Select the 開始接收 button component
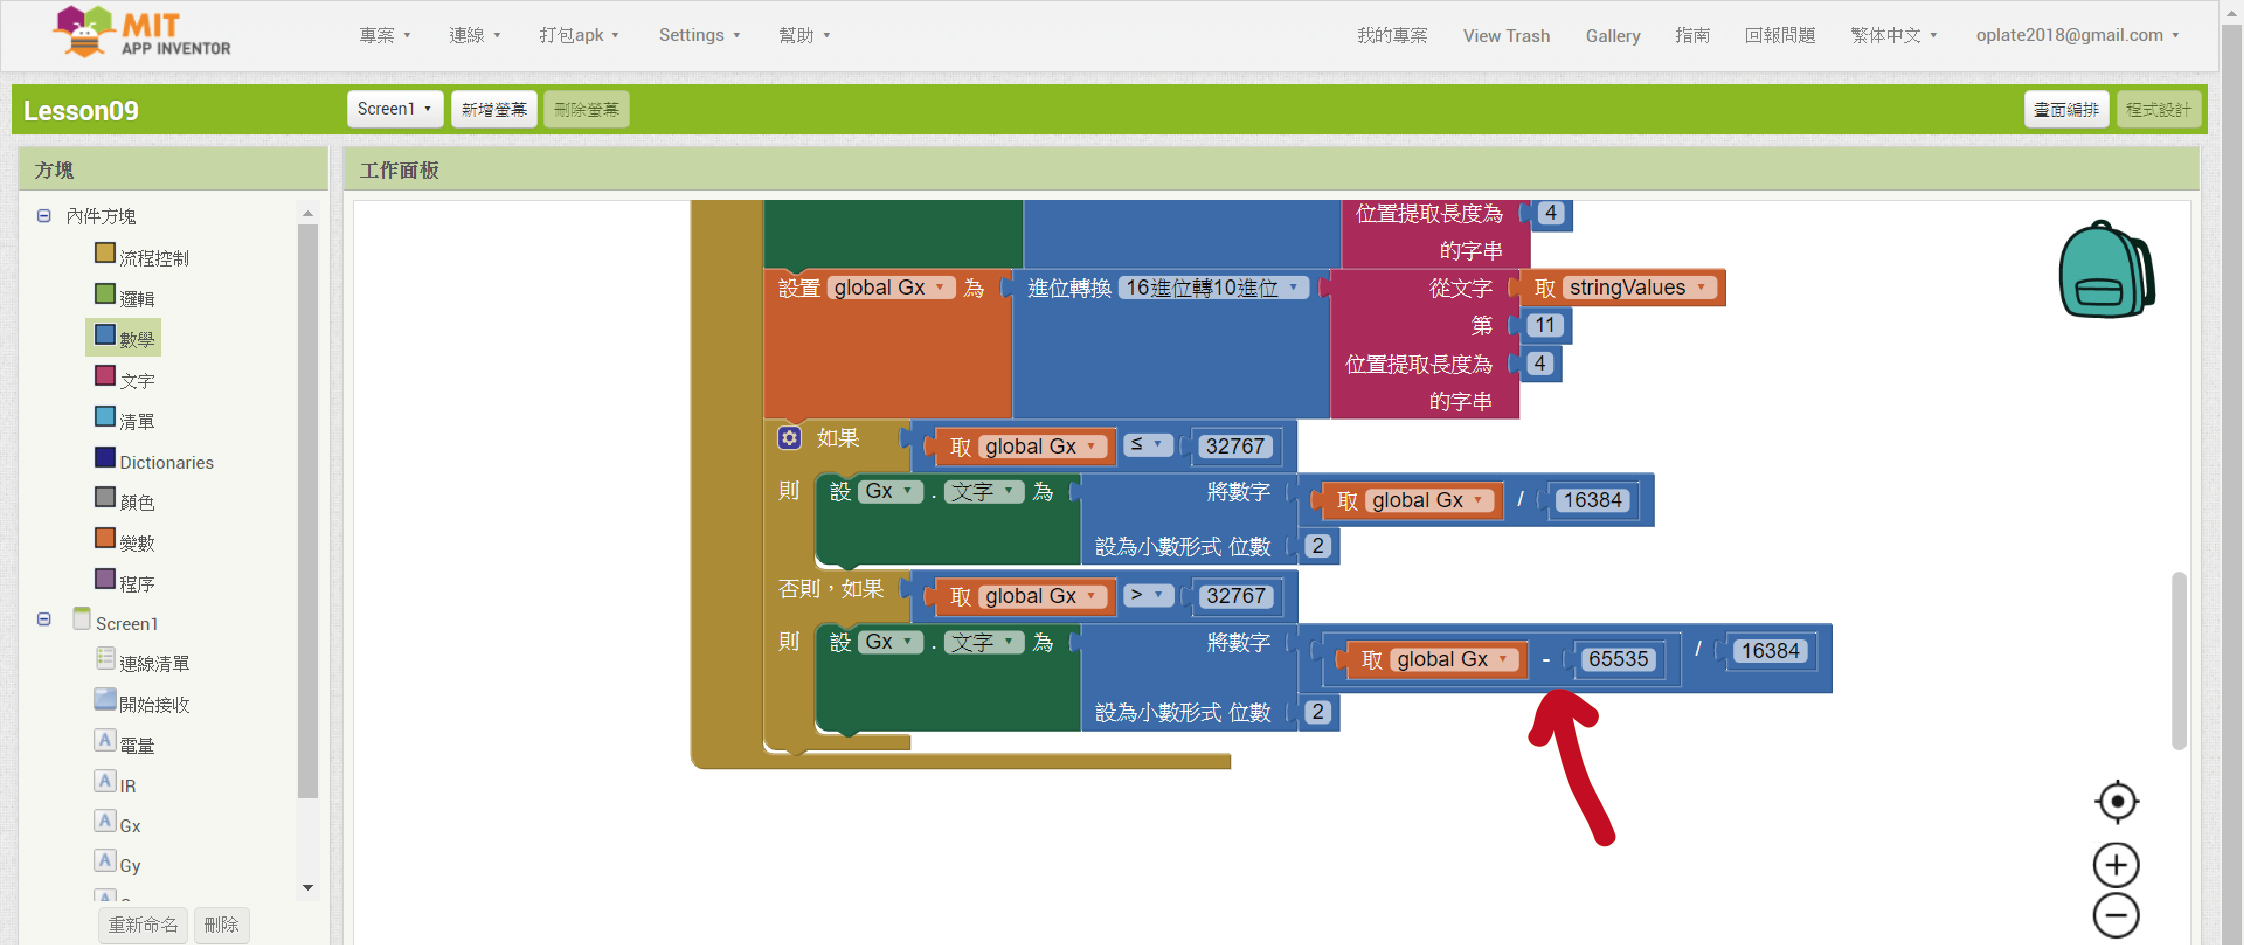 click(153, 704)
